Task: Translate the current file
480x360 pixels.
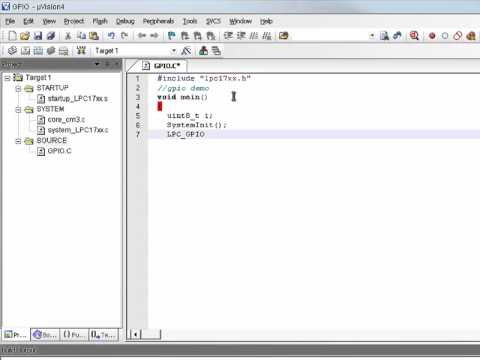Action: pos(12,51)
